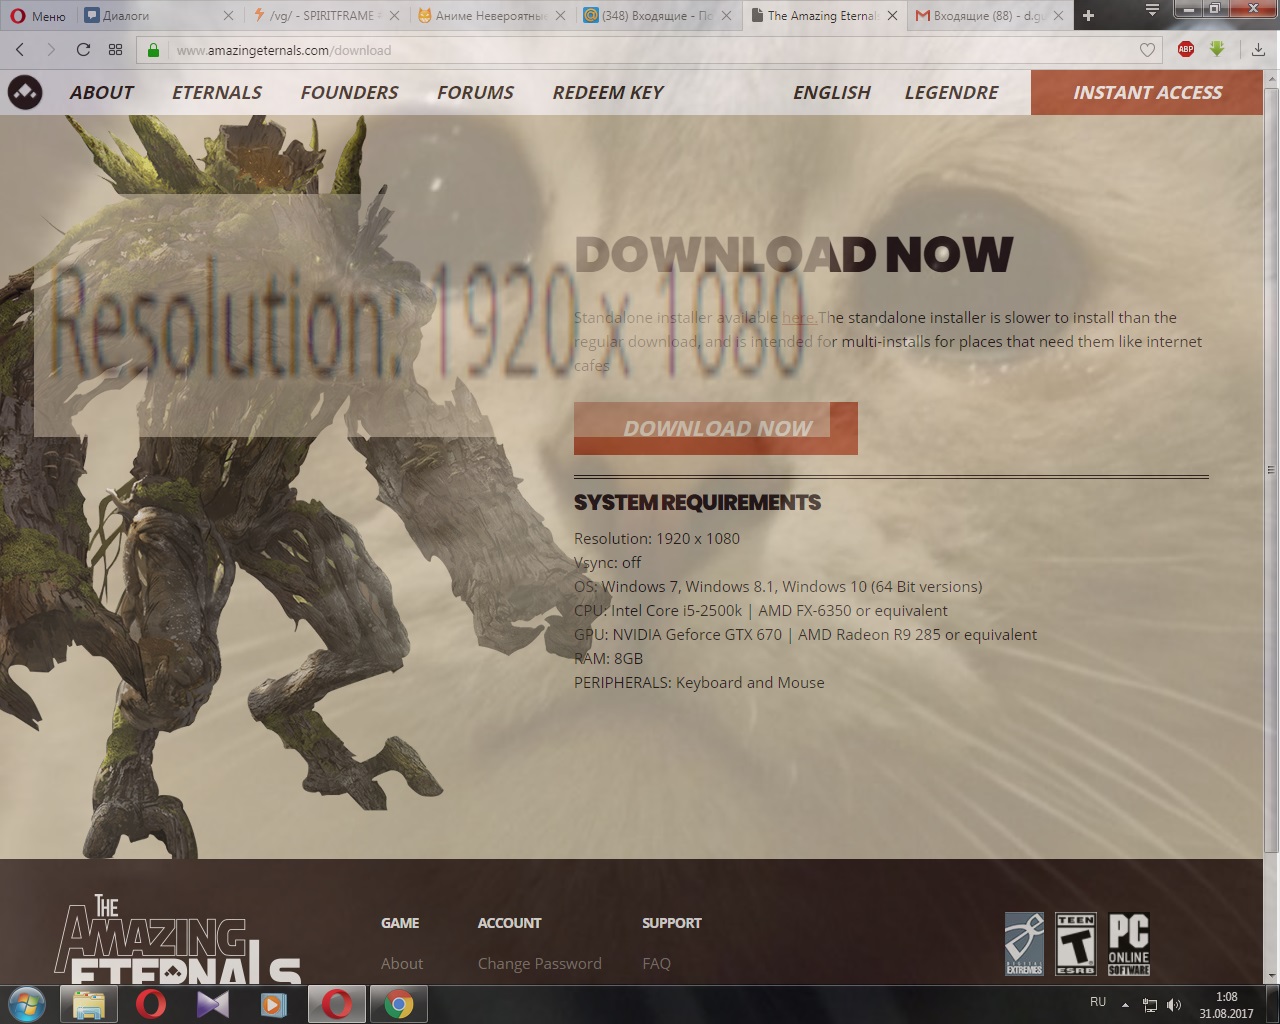Open the clock showing 1:08
Image resolution: width=1280 pixels, height=1024 pixels.
(1226, 1004)
